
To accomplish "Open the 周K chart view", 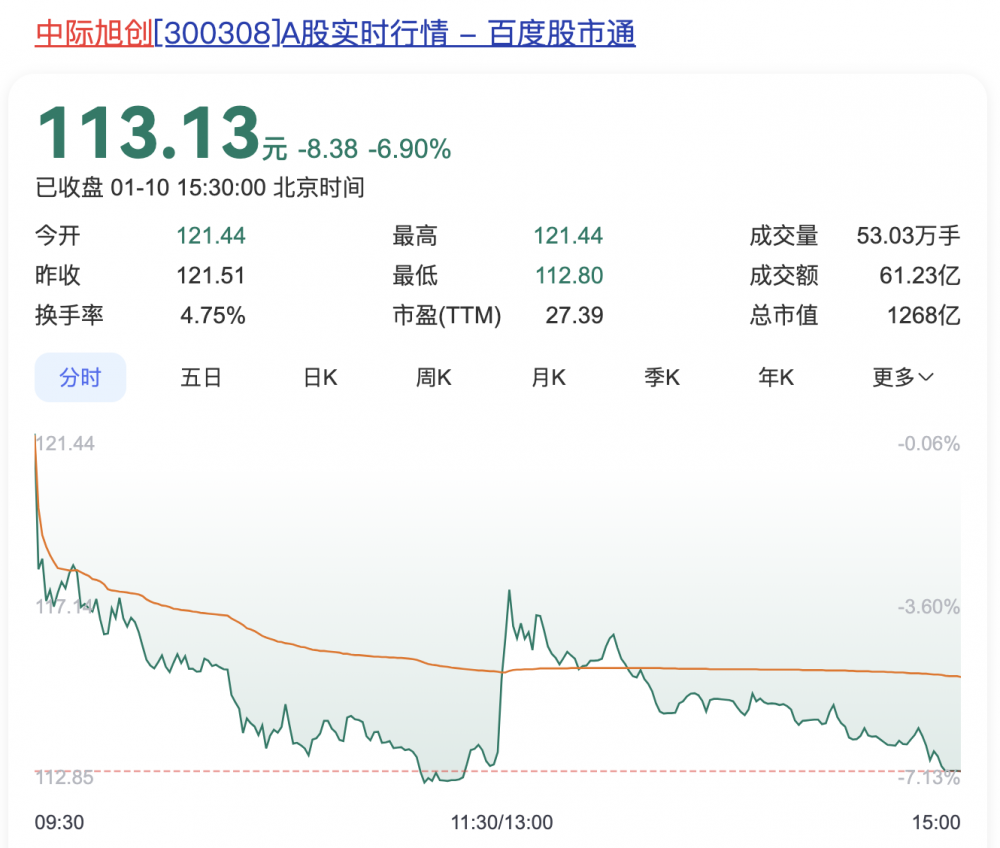I will [x=434, y=377].
